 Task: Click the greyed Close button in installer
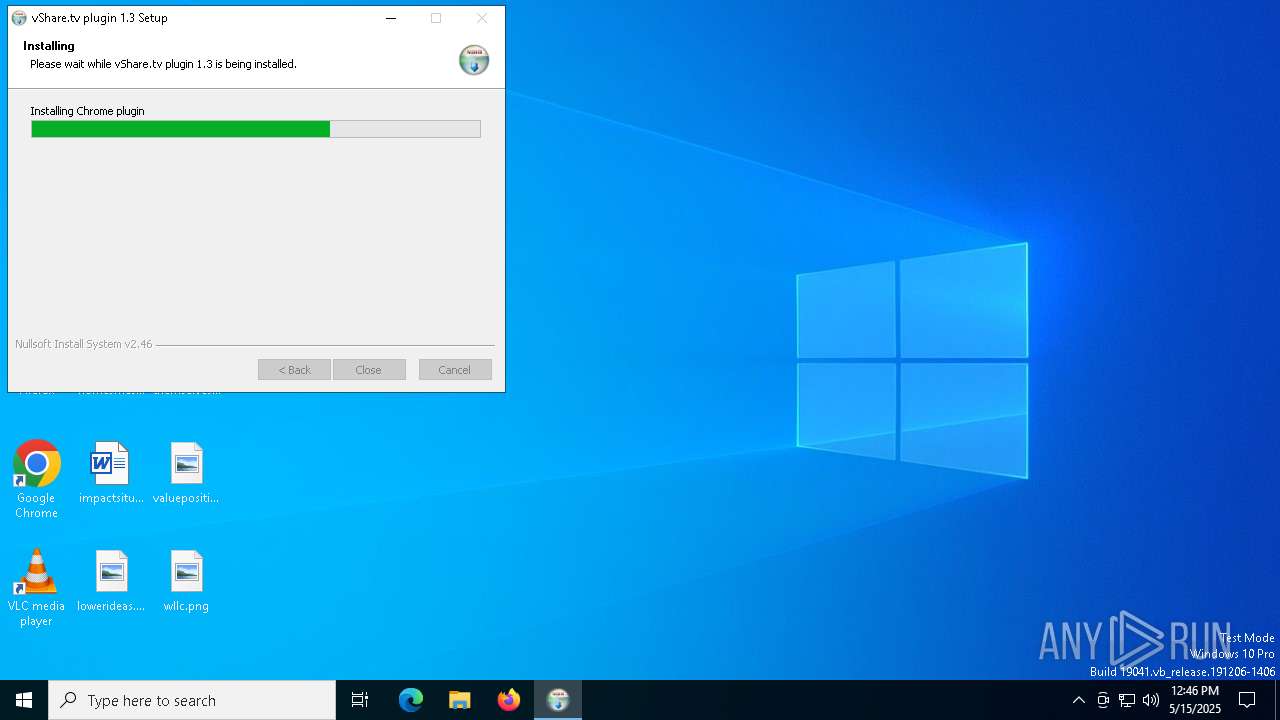click(369, 370)
